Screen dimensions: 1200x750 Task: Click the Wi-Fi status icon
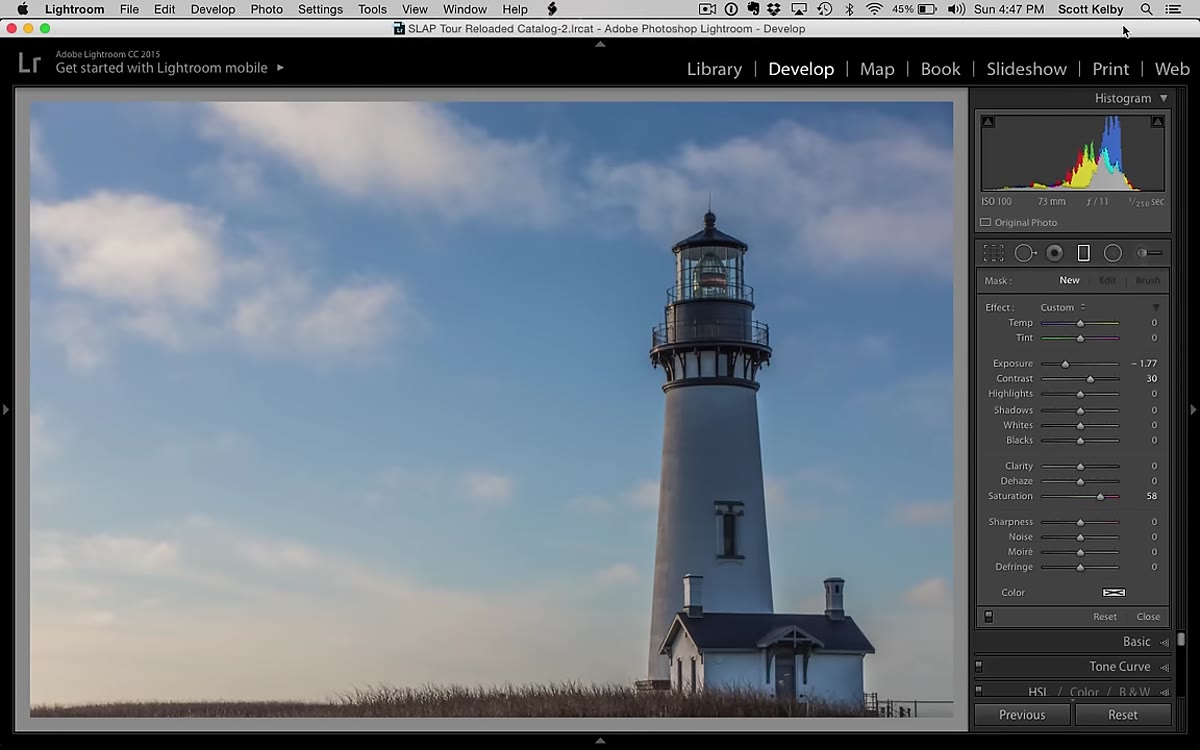[875, 9]
